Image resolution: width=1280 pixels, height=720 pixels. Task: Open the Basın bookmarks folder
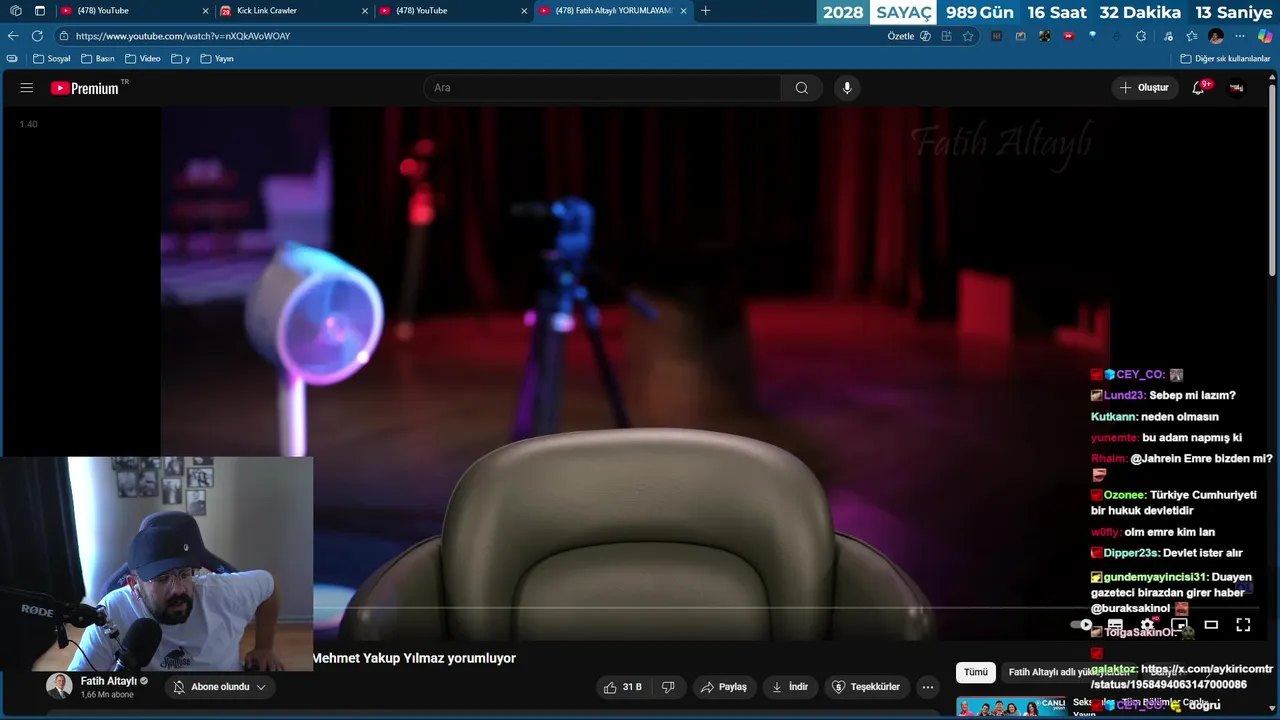pos(98,59)
